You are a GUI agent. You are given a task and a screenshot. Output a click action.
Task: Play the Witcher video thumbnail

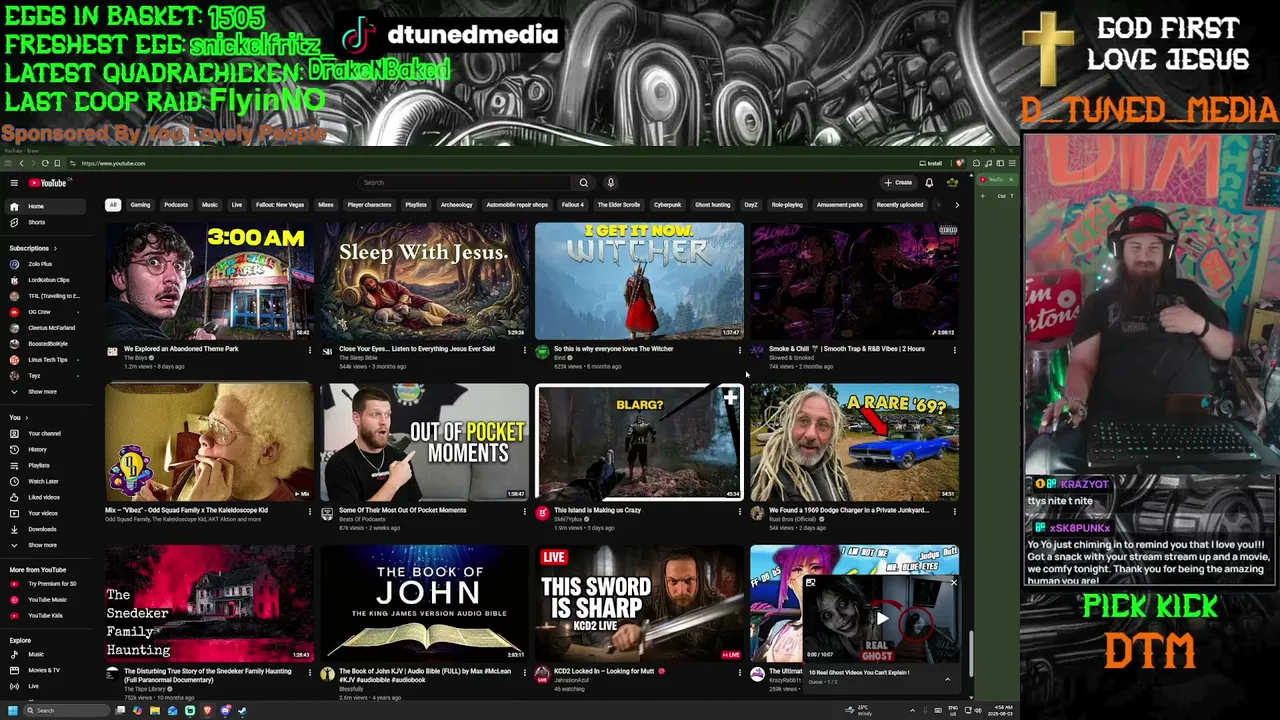[x=639, y=281]
